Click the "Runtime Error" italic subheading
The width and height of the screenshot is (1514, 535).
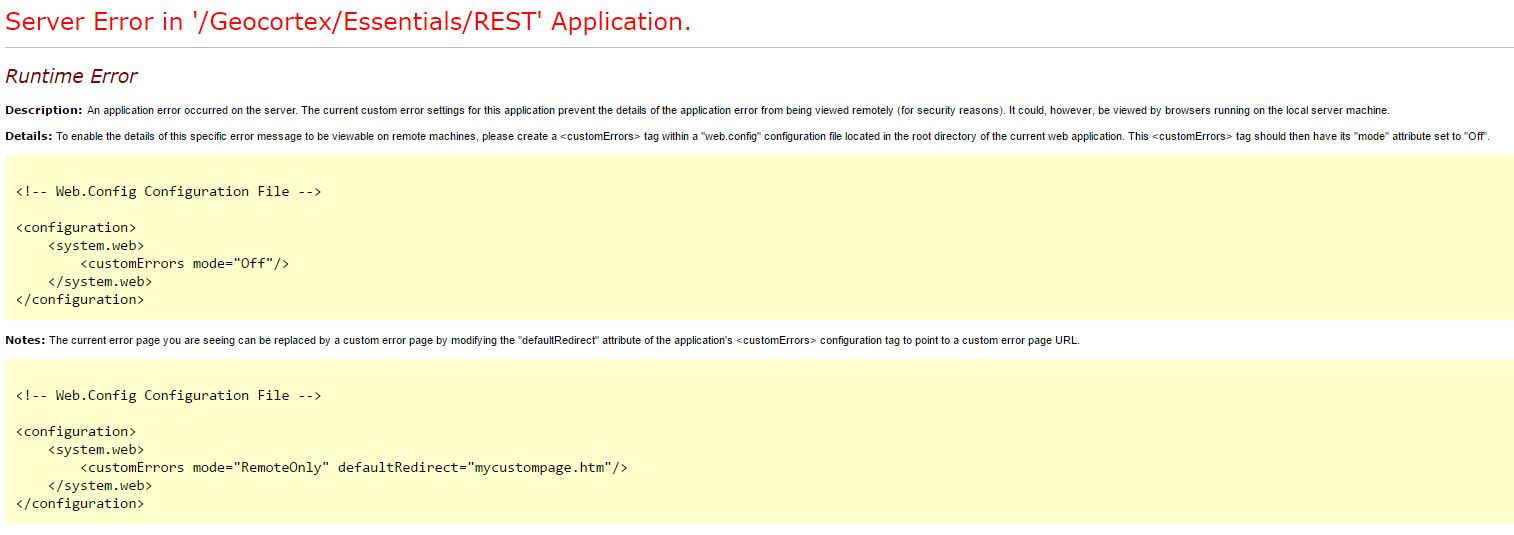tap(71, 76)
